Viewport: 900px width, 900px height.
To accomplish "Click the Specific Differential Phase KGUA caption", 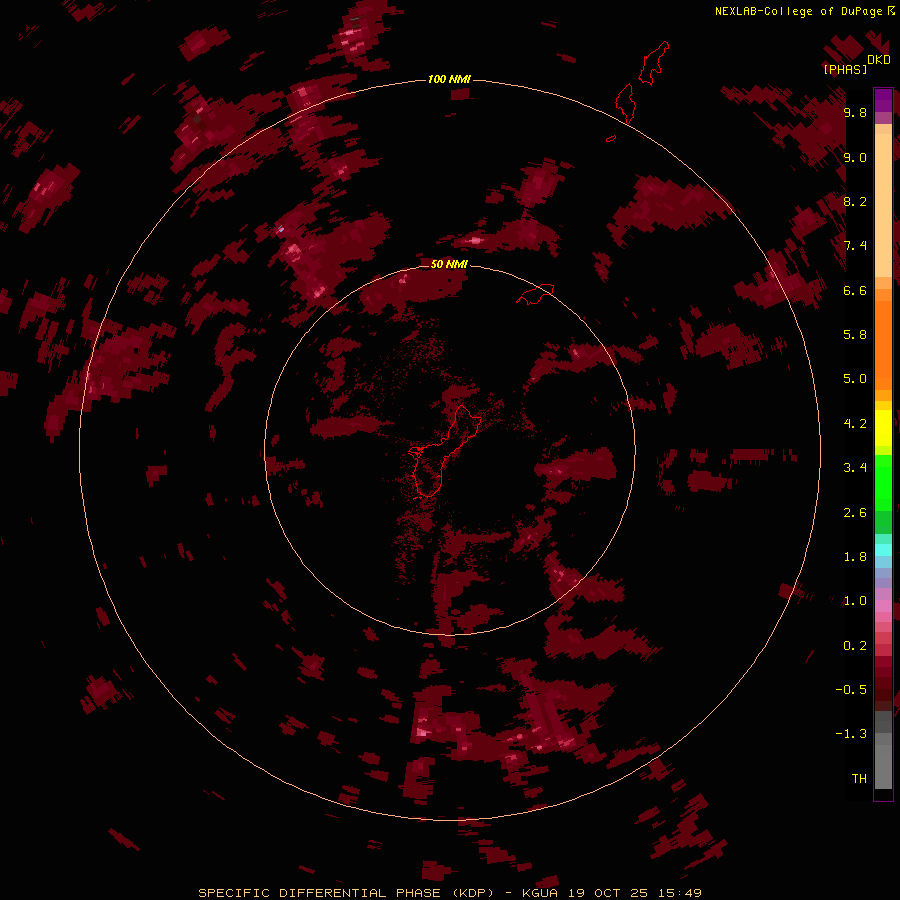I will coord(450,893).
